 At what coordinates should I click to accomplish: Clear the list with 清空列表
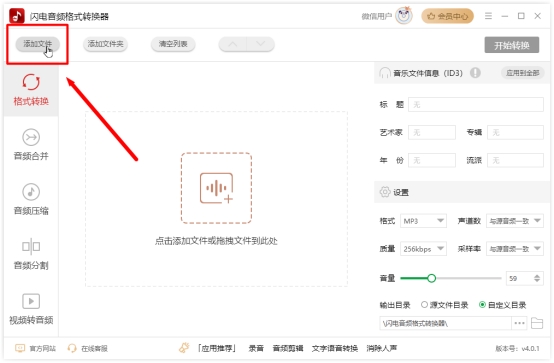(x=173, y=44)
